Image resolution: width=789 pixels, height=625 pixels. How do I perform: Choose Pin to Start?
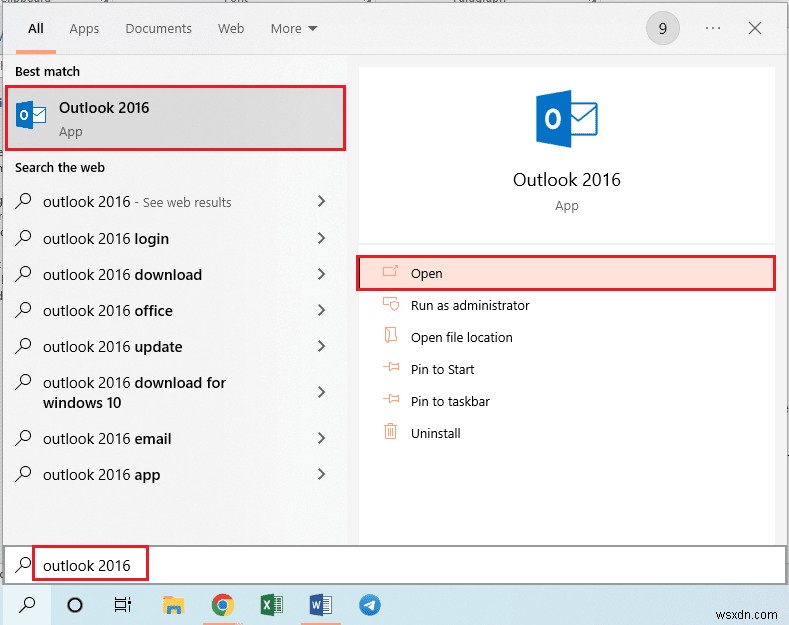click(x=566, y=369)
